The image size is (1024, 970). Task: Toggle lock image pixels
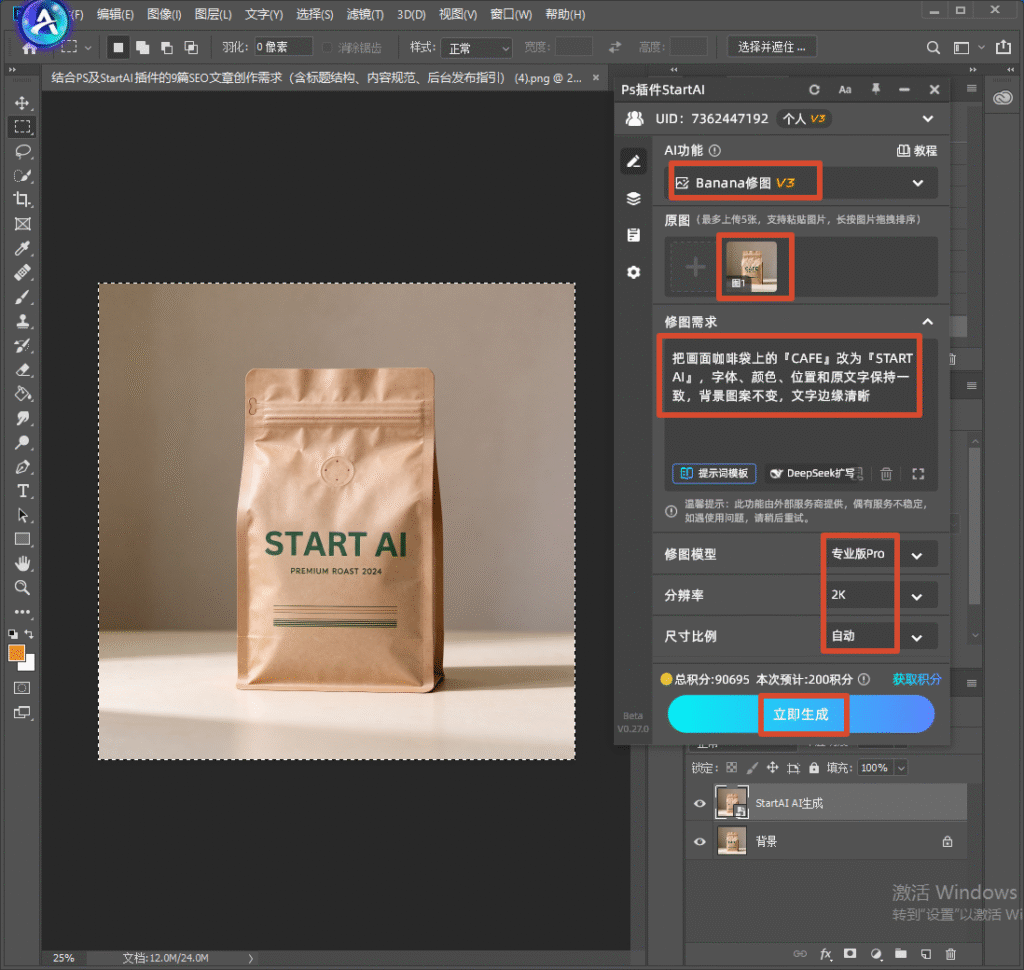pyautogui.click(x=752, y=768)
